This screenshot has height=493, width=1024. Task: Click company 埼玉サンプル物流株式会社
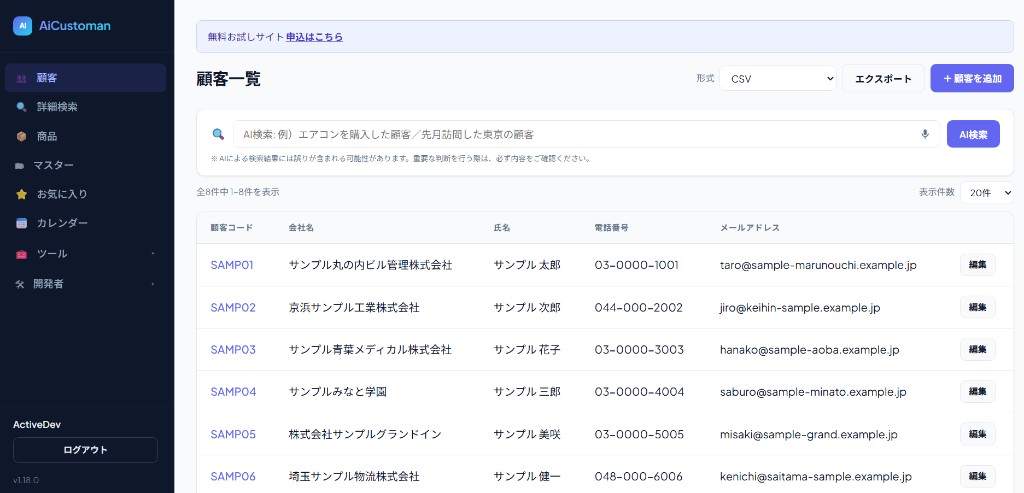[x=354, y=476]
